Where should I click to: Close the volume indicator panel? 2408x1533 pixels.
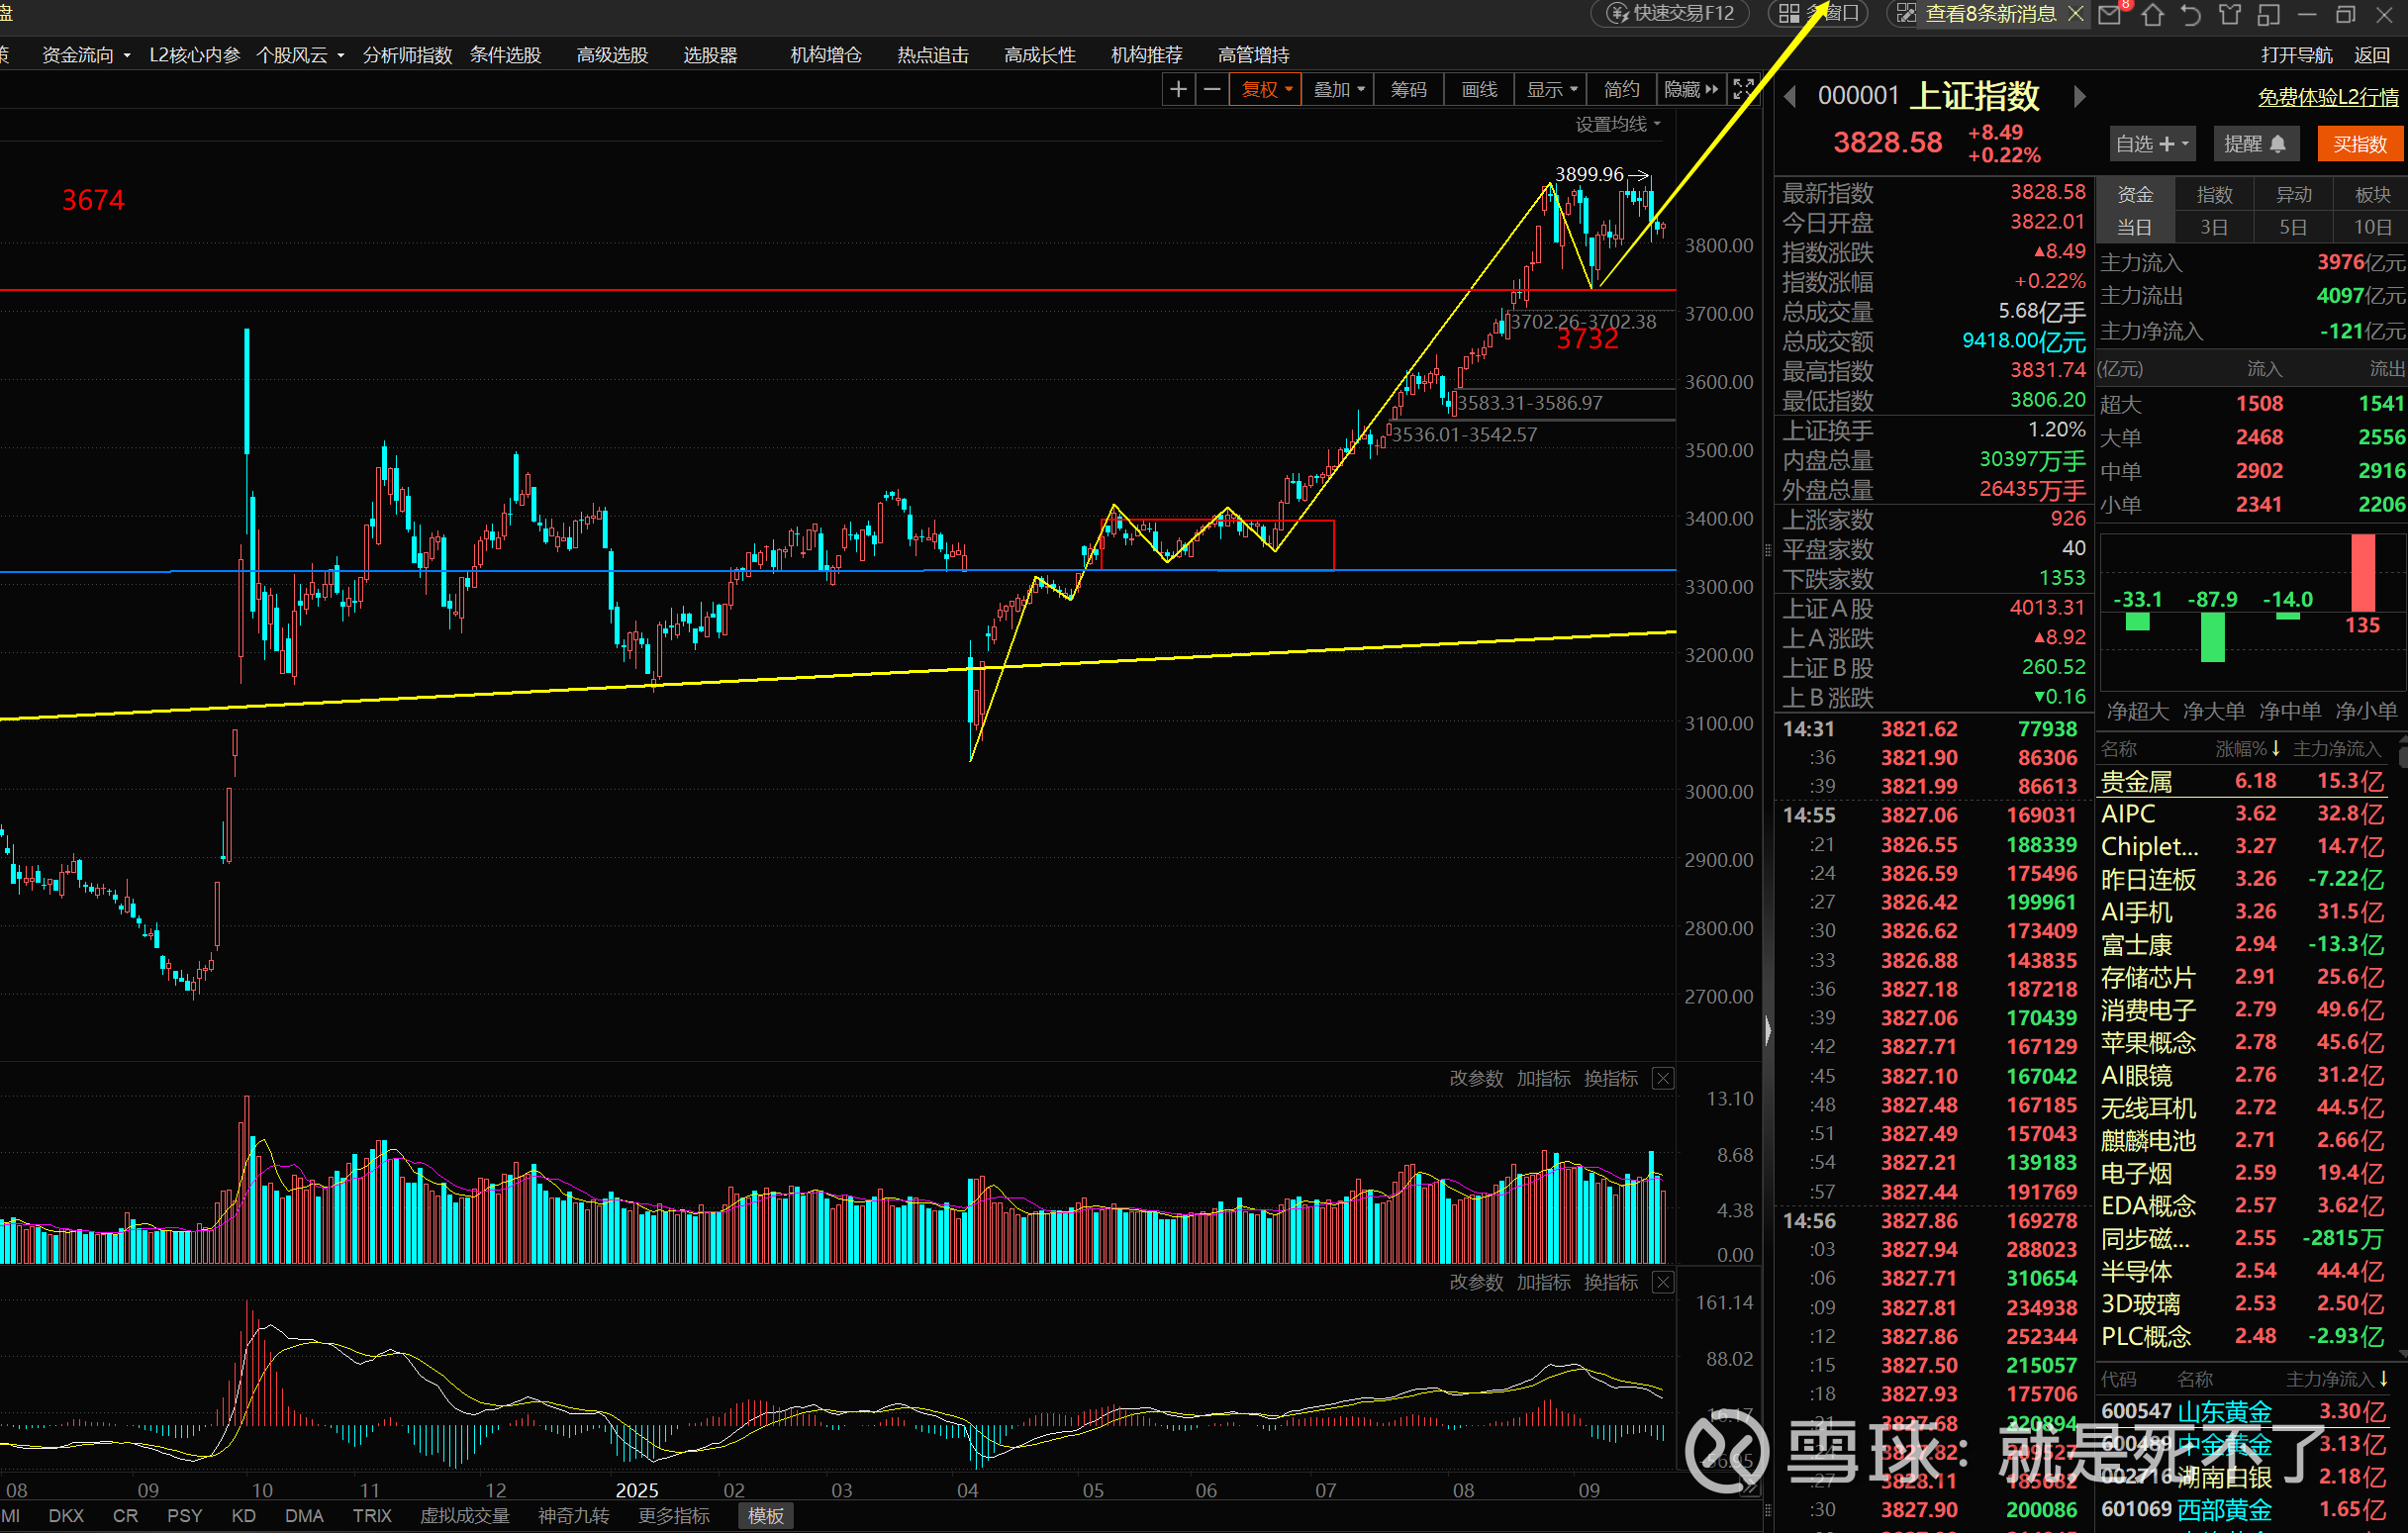(1662, 1078)
